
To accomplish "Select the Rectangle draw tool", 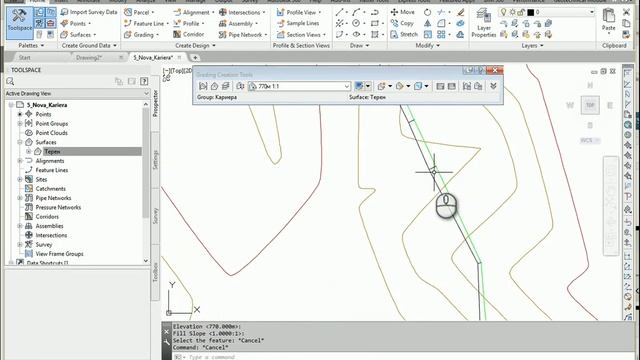I will (374, 24).
